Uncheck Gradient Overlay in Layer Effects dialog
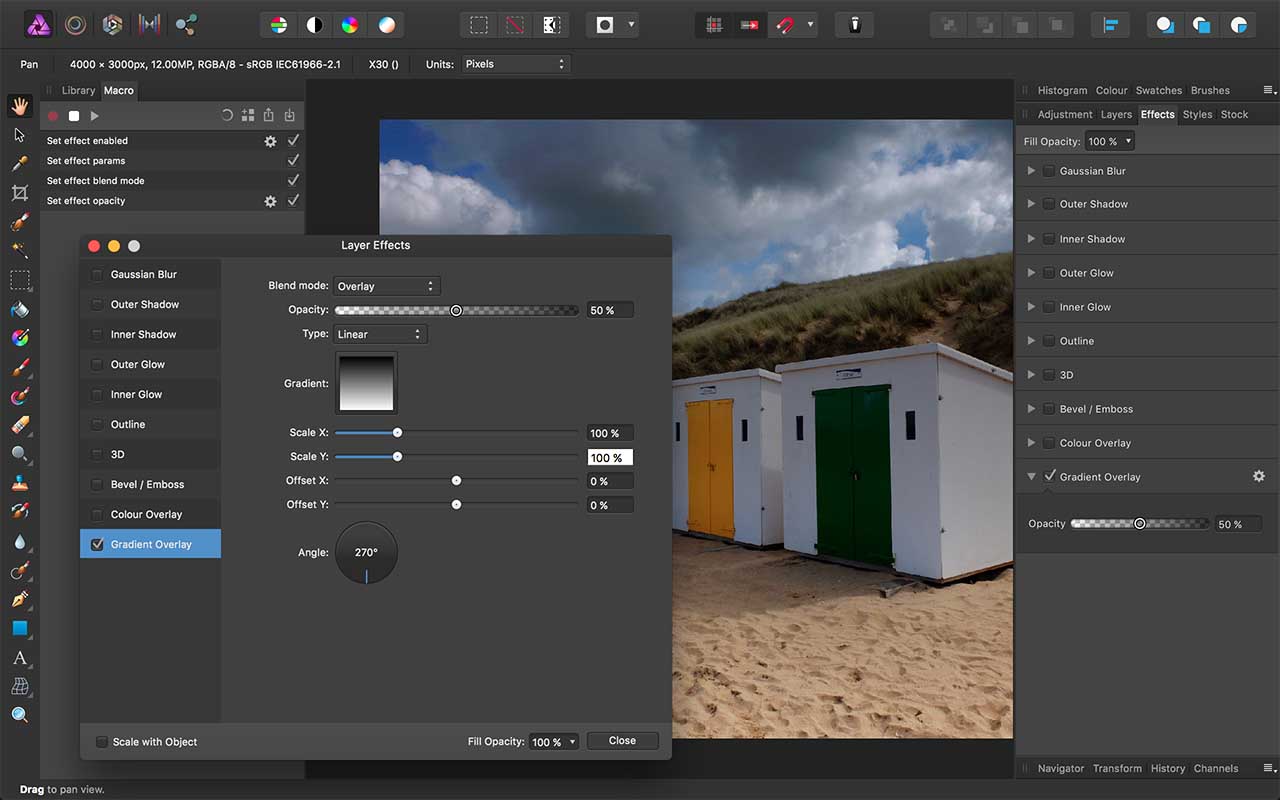Screen dimensions: 1280x800 (97, 544)
